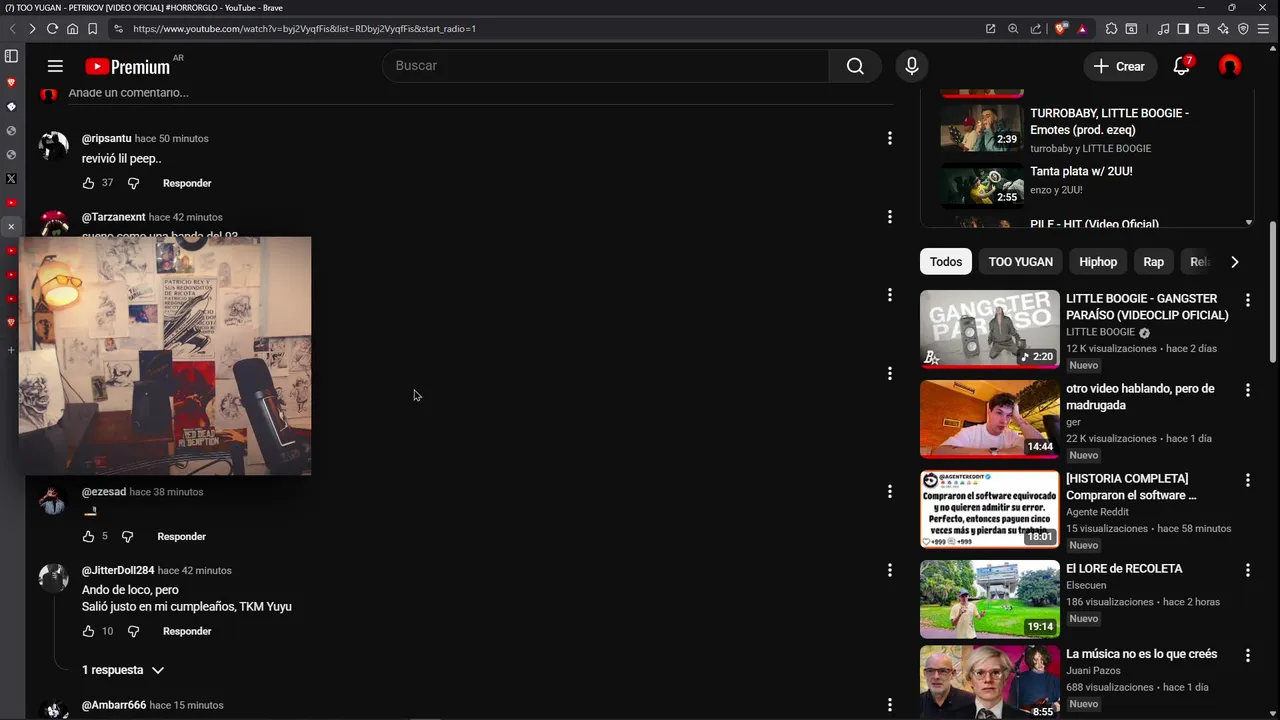Open options menu for @ripsantu's comment
This screenshot has width=1280, height=720.
click(889, 138)
